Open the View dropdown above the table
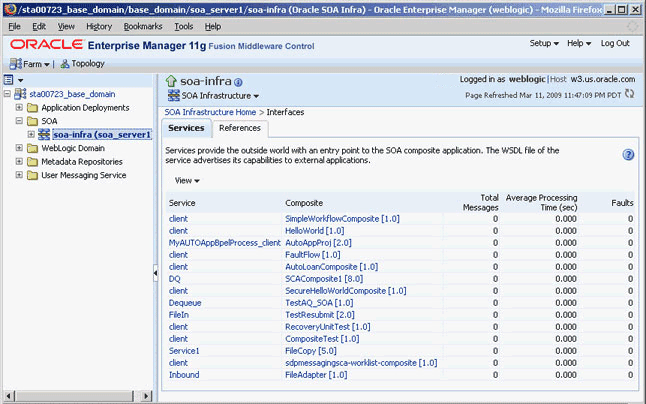Viewport: 646px width, 404px height. coord(187,181)
